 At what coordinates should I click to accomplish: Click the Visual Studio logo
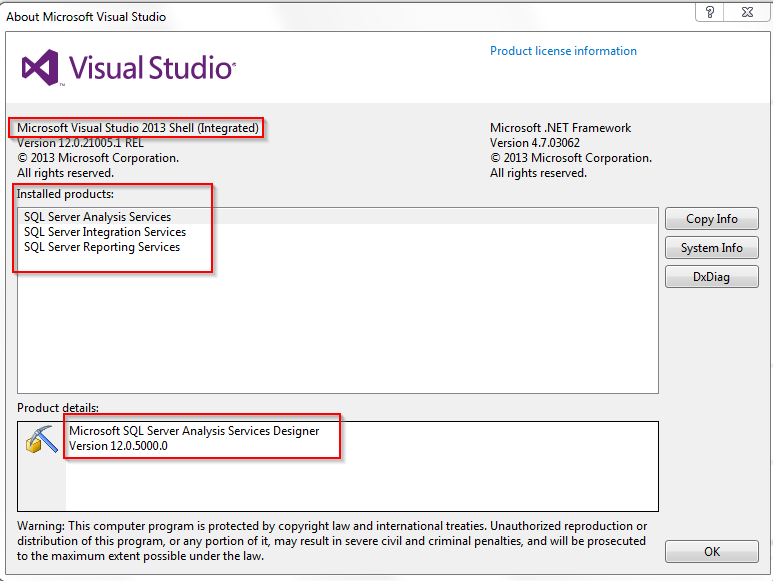tap(129, 68)
